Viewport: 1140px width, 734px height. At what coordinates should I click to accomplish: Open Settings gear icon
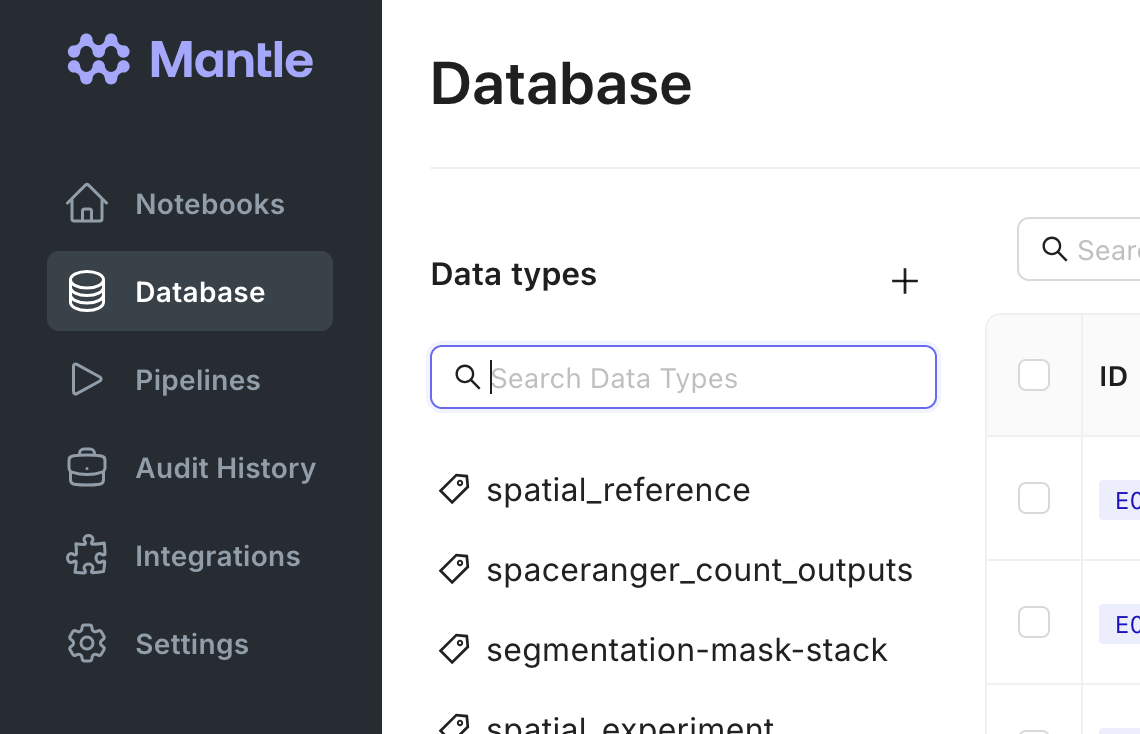point(87,643)
